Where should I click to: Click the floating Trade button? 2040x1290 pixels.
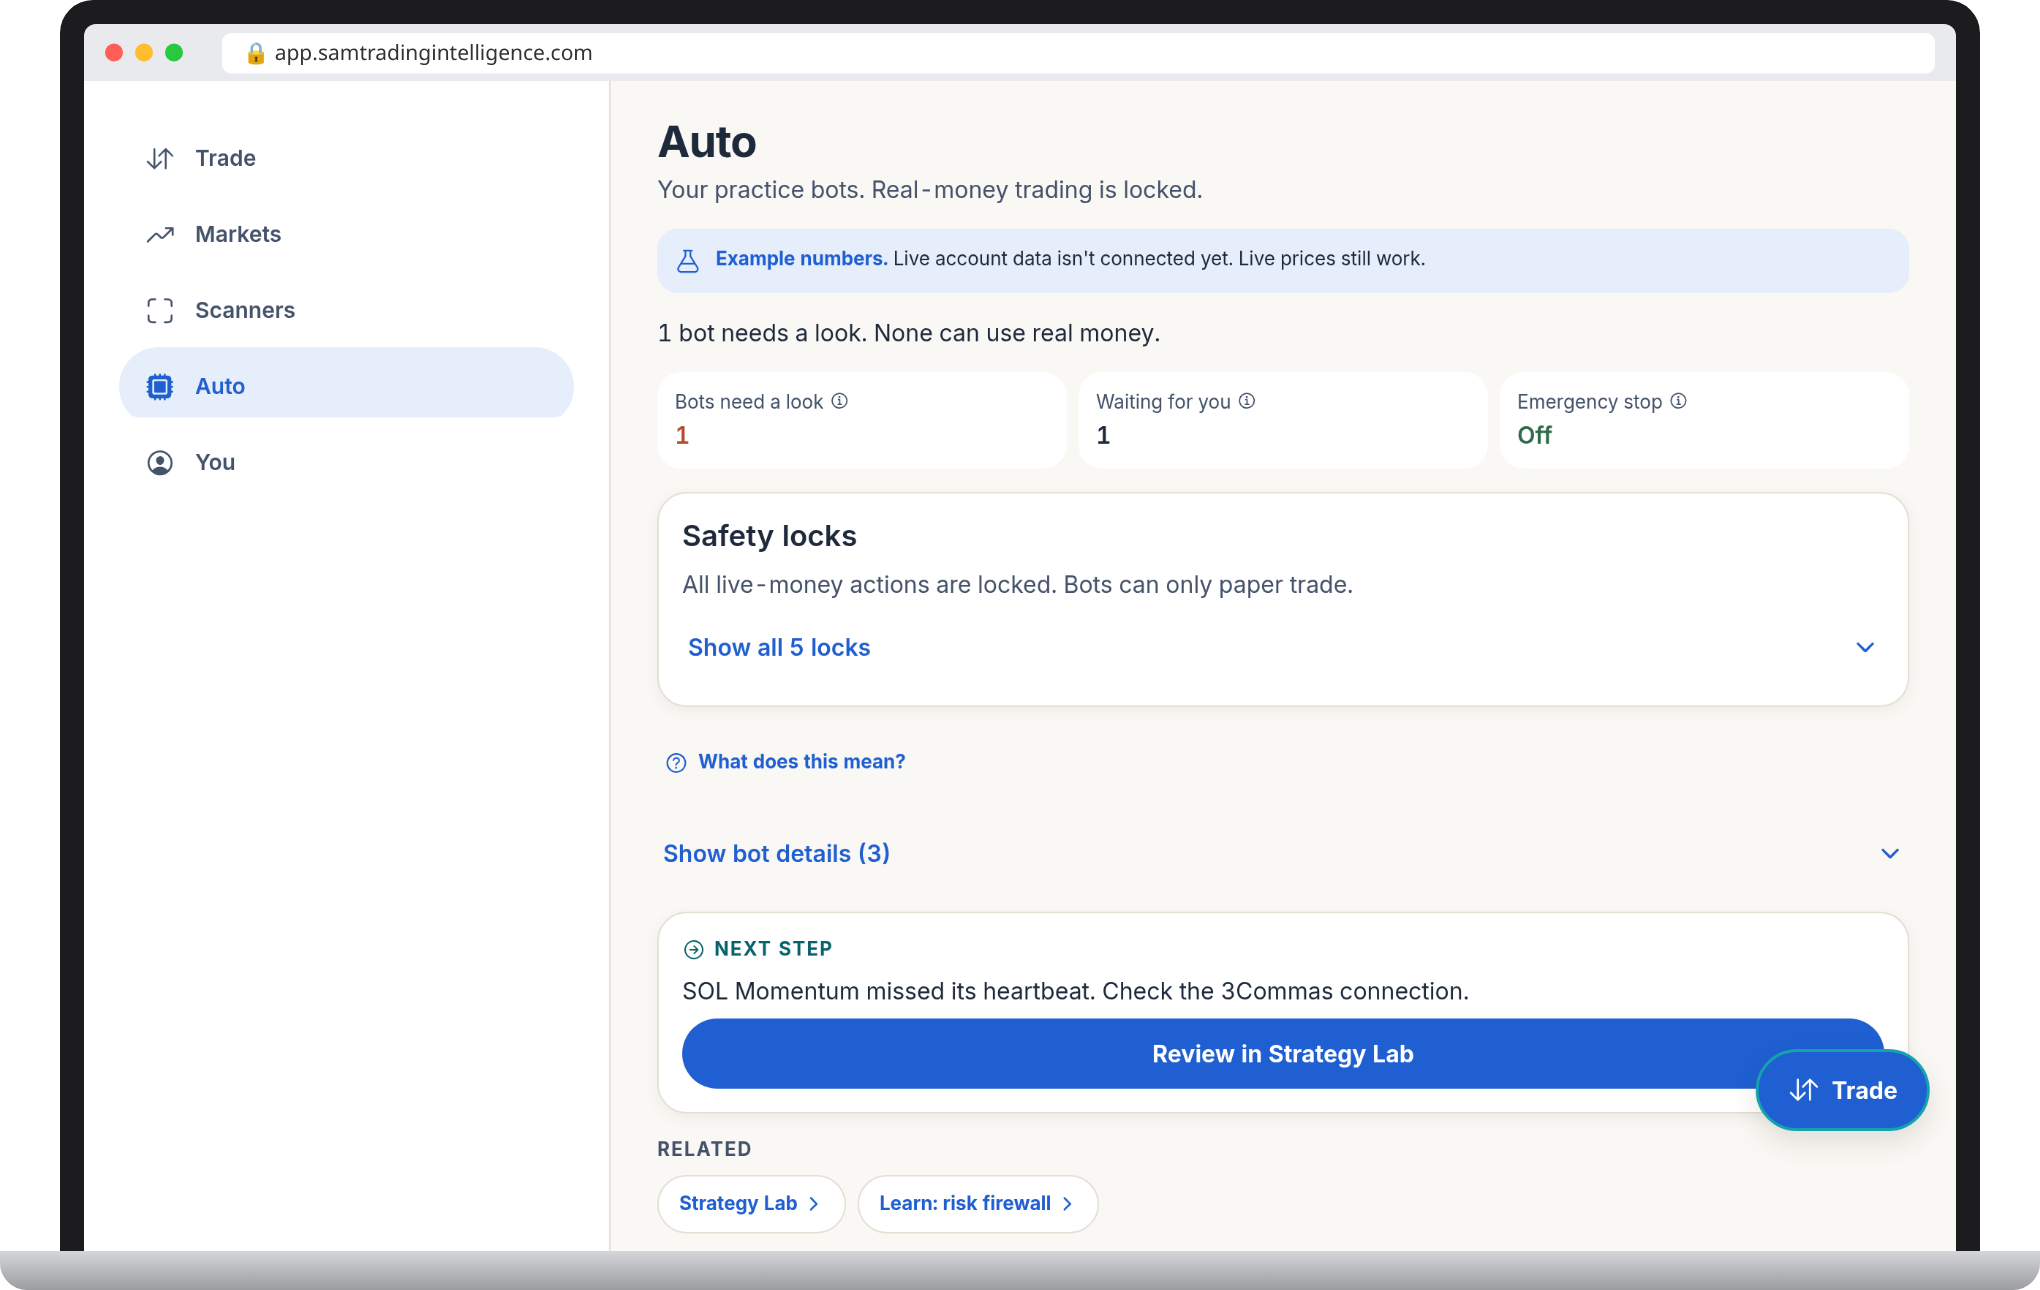[x=1842, y=1090]
